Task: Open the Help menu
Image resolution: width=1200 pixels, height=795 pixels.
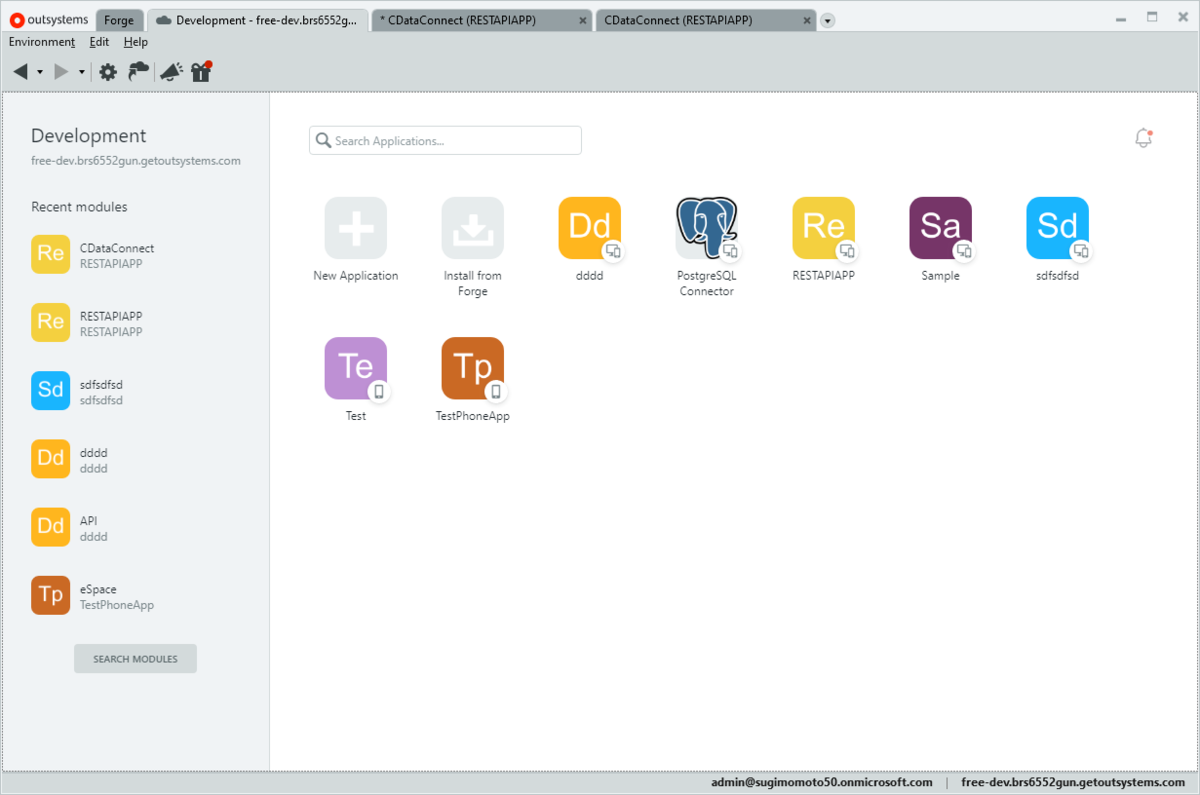Action: tap(136, 42)
